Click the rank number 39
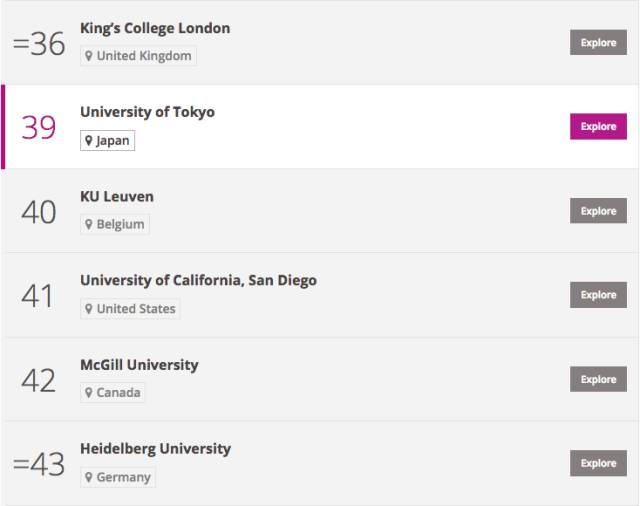Screen dimensions: 640x506 pos(39,127)
